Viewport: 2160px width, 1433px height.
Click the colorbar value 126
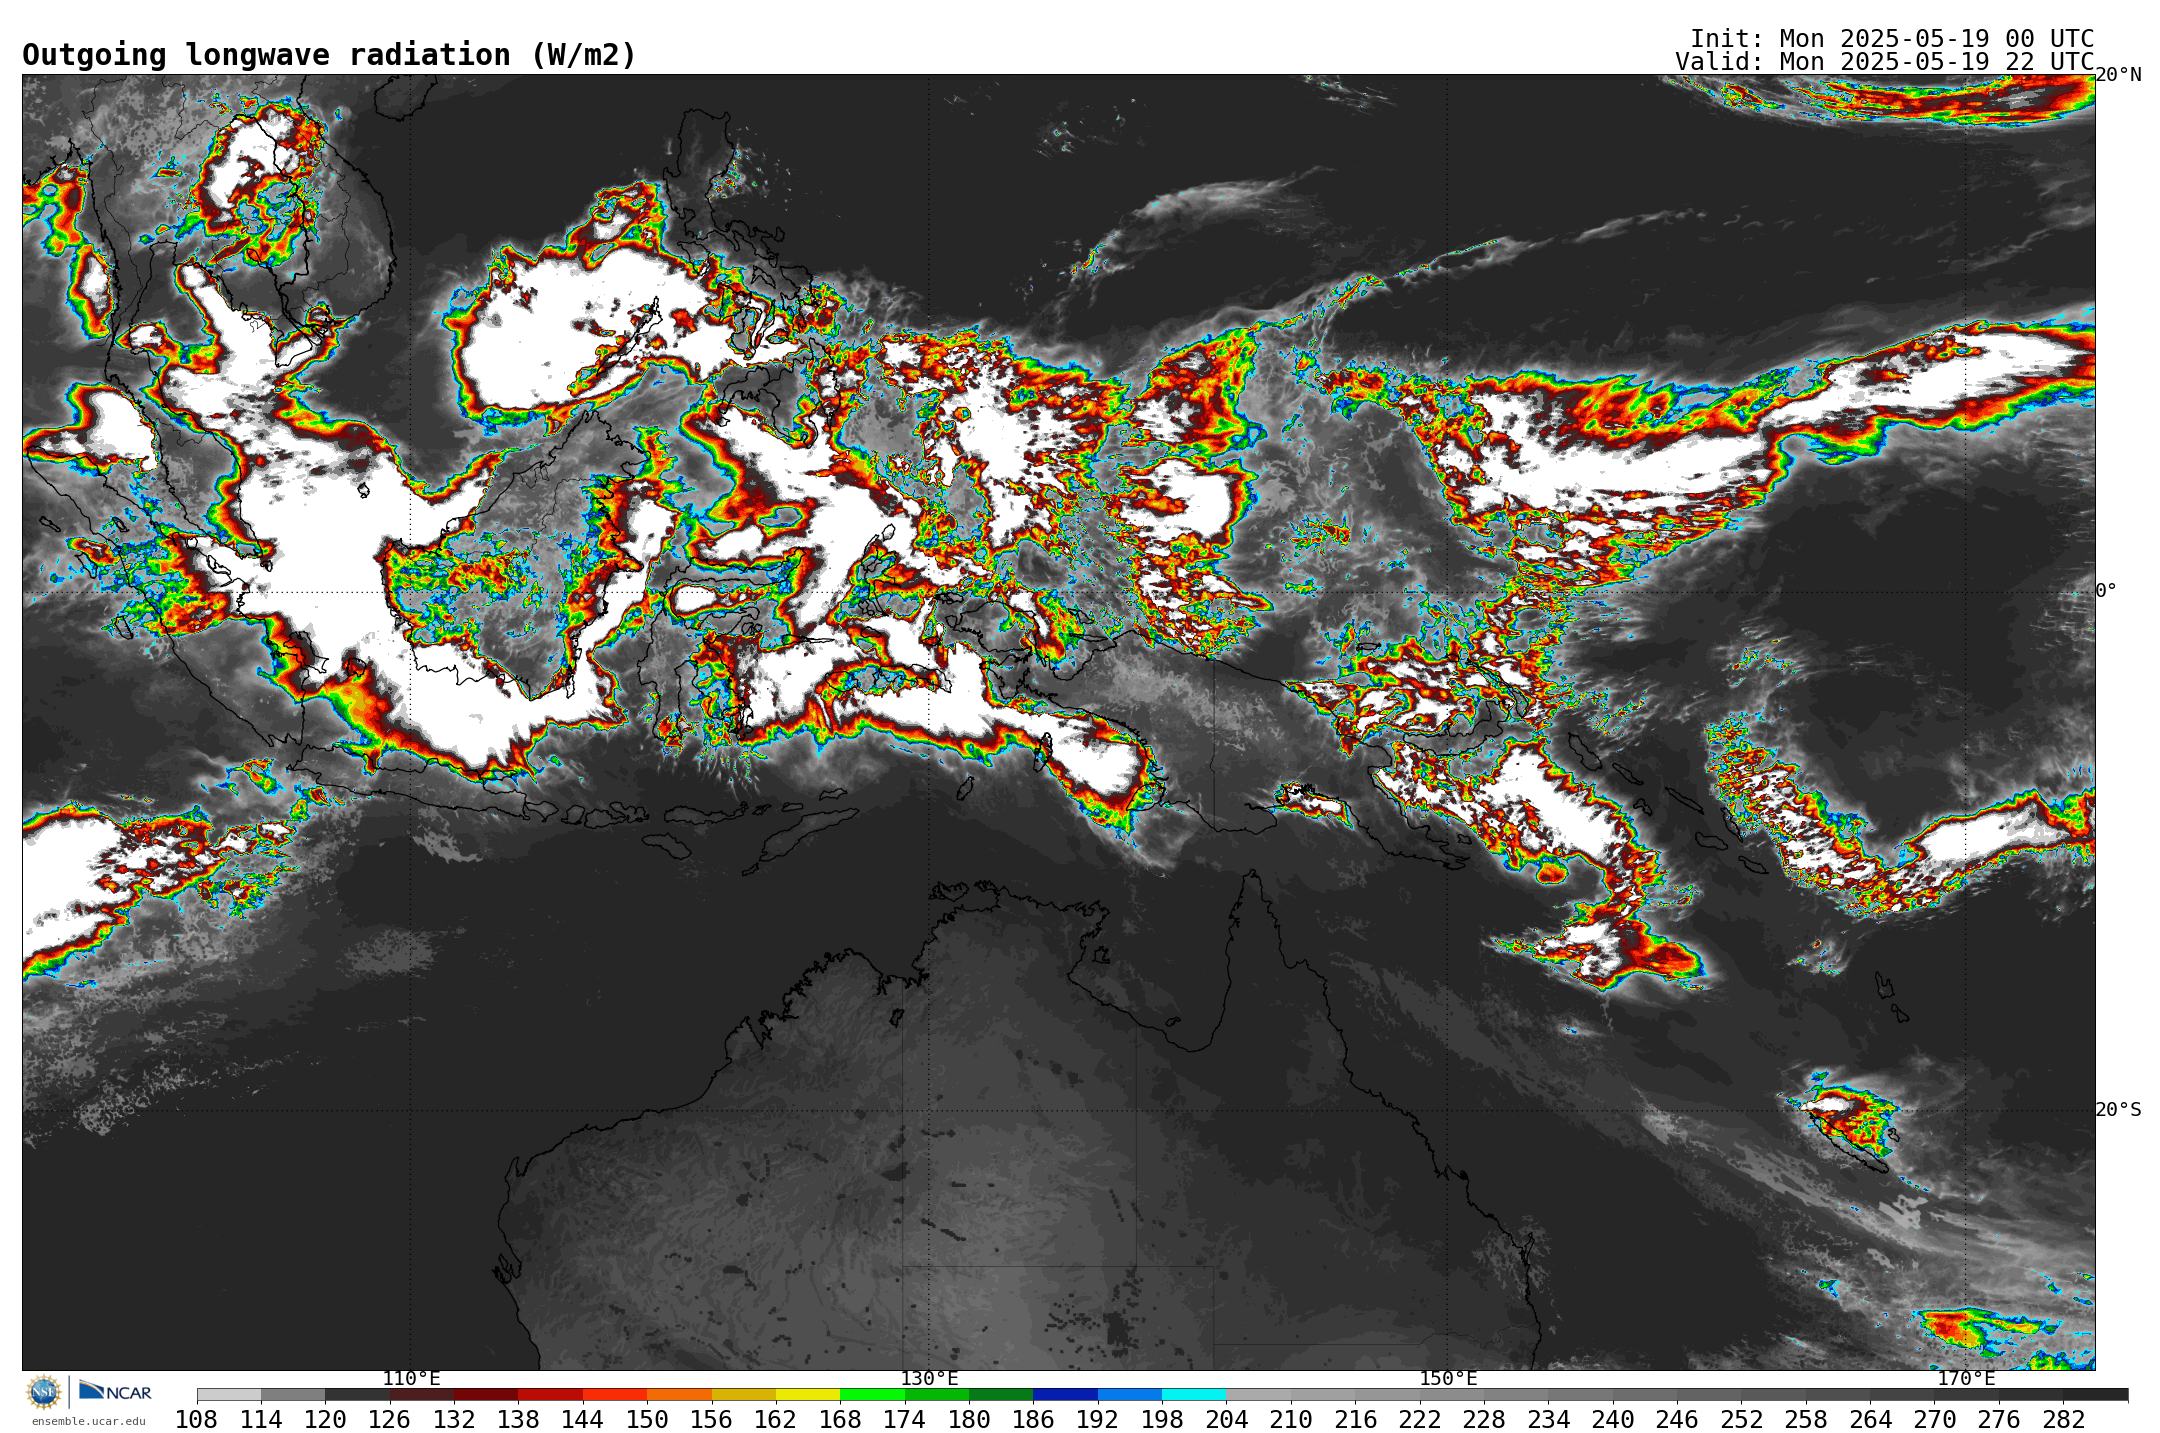click(390, 1420)
